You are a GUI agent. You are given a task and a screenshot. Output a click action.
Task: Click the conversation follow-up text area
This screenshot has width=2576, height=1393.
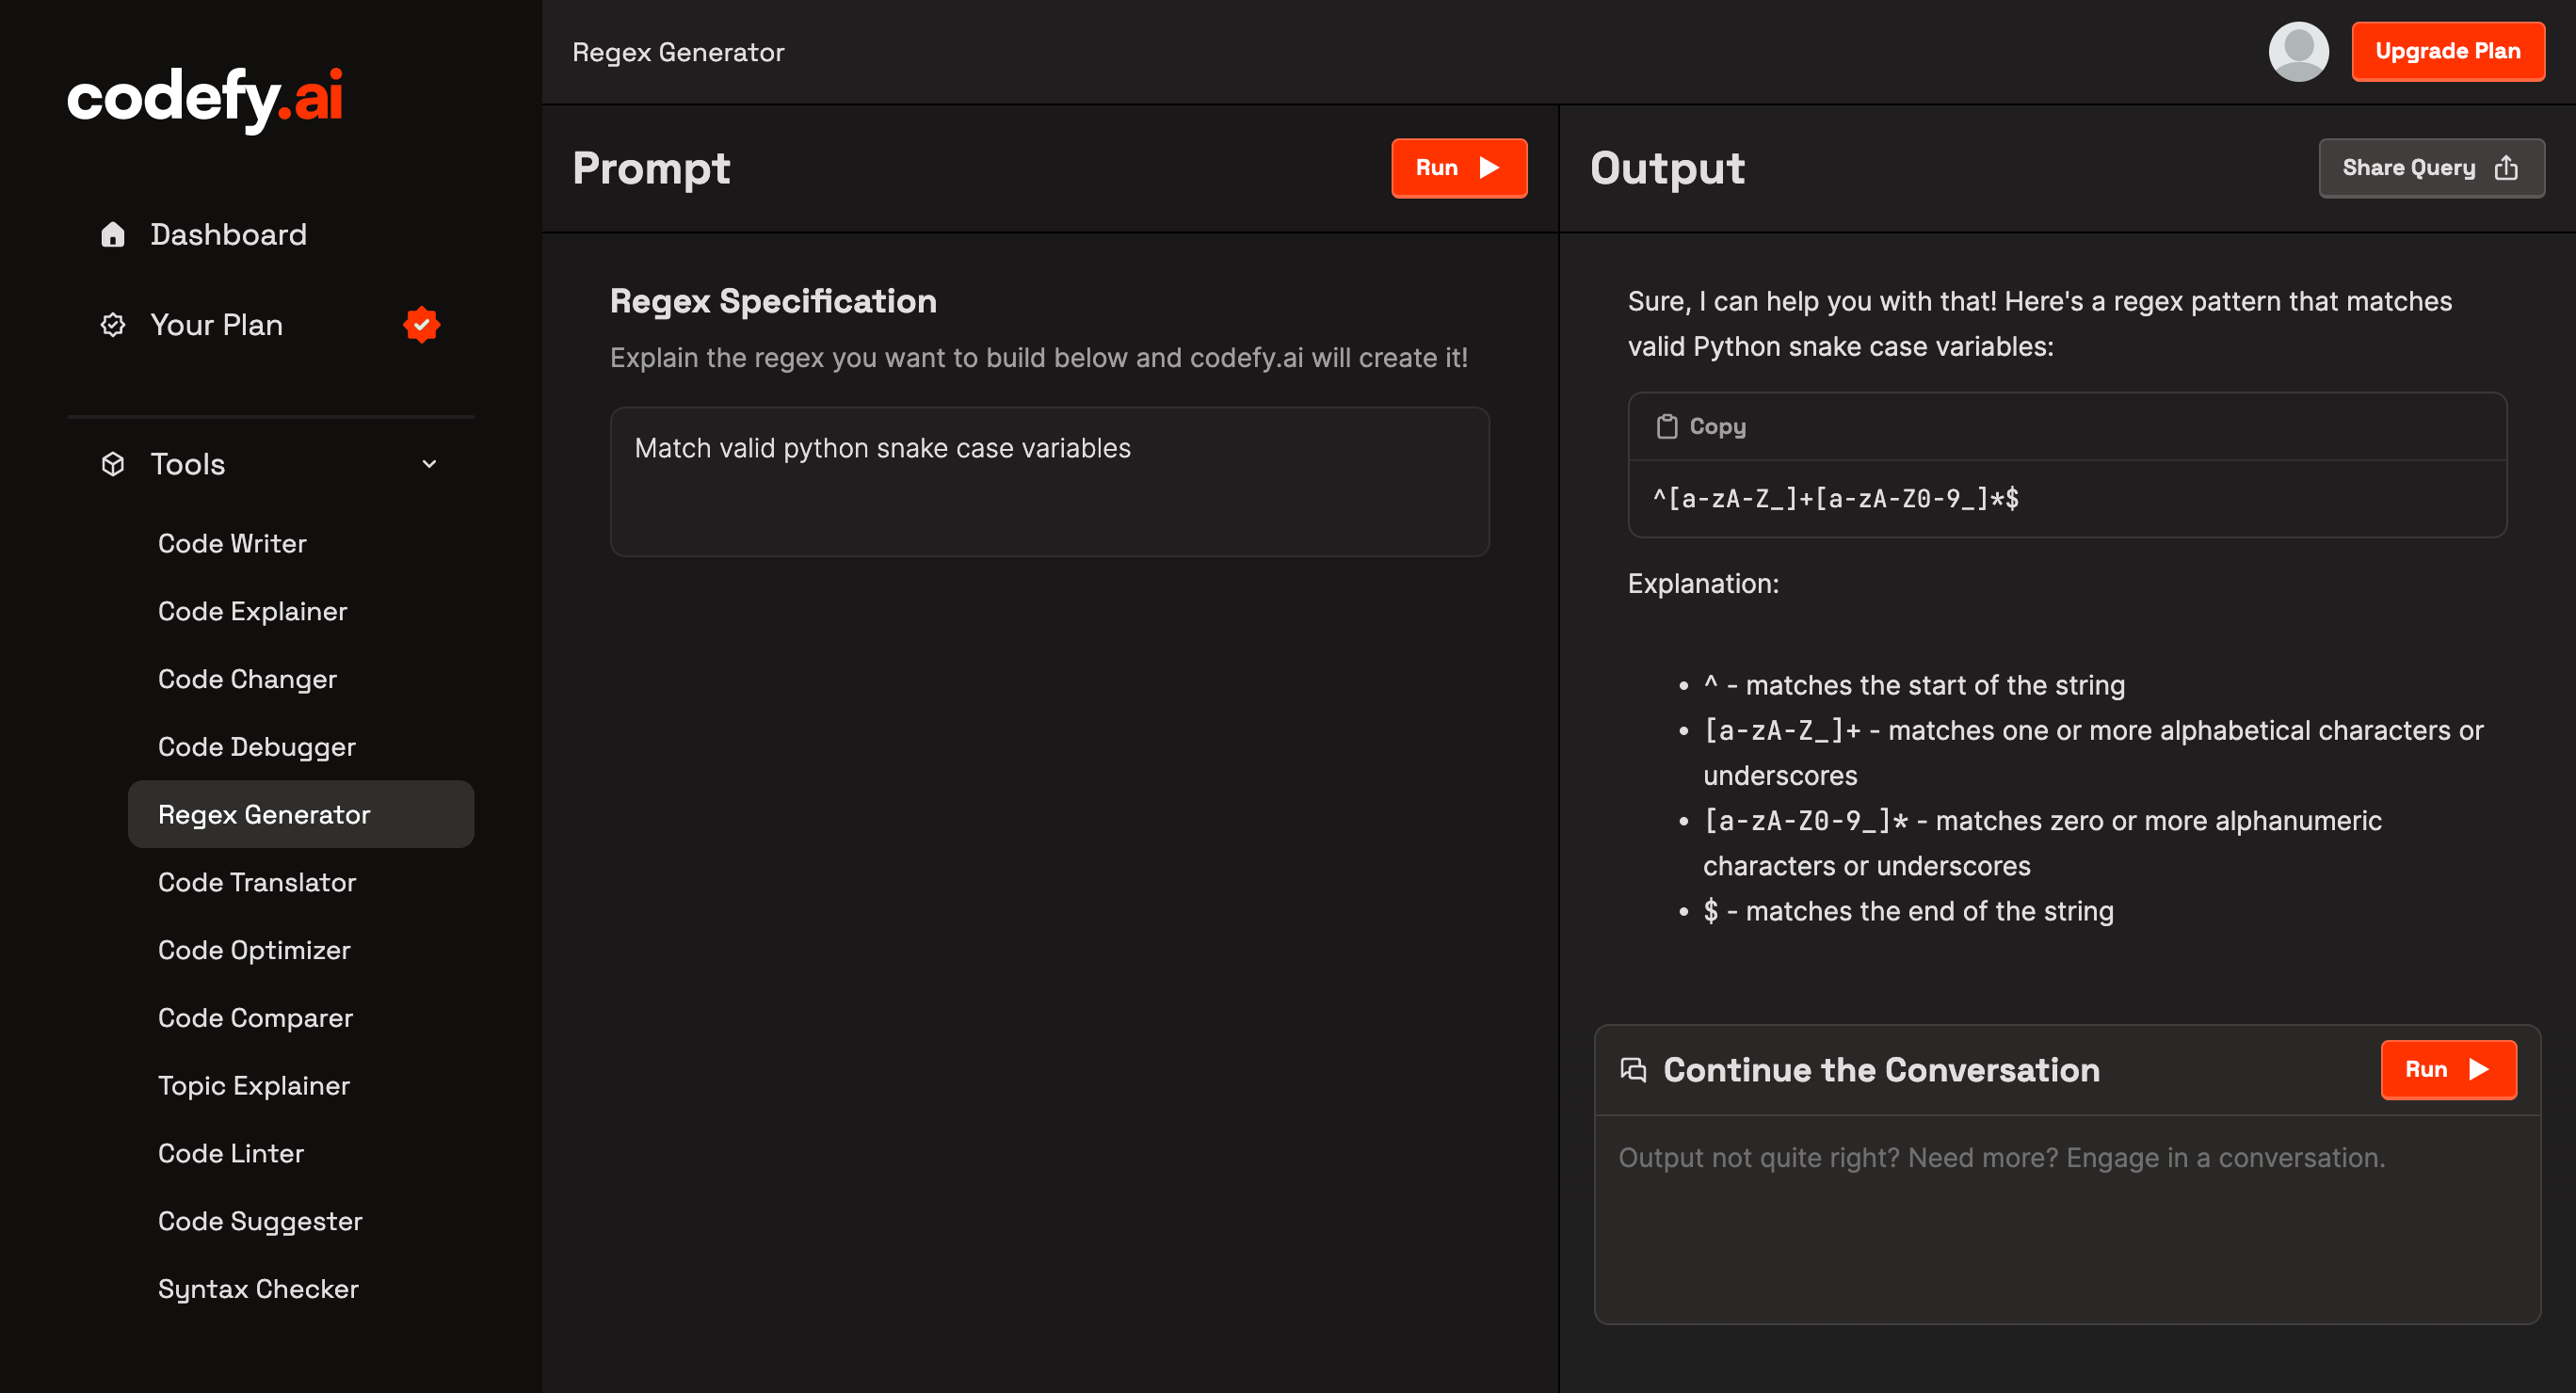pyautogui.click(x=2066, y=1220)
